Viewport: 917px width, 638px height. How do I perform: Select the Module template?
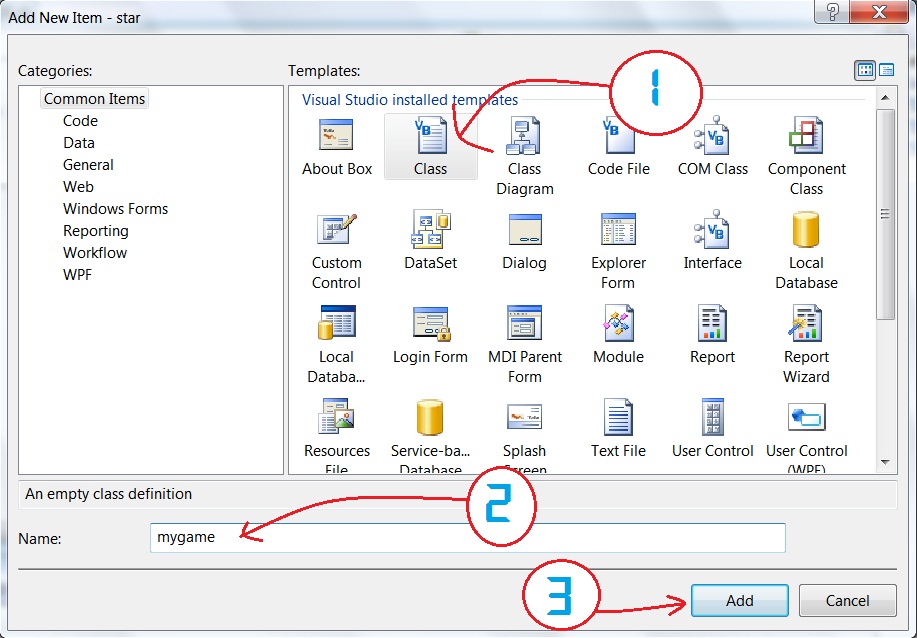[618, 334]
